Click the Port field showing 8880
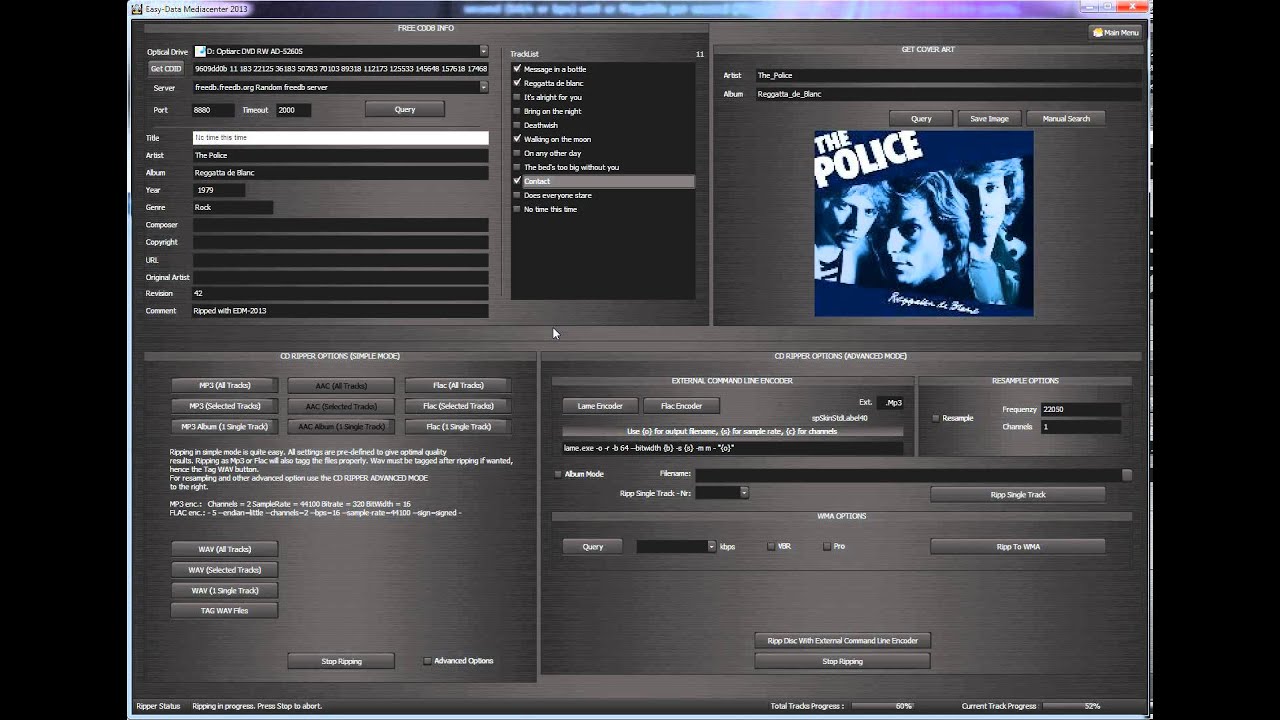Viewport: 1280px width, 720px height. coord(213,110)
